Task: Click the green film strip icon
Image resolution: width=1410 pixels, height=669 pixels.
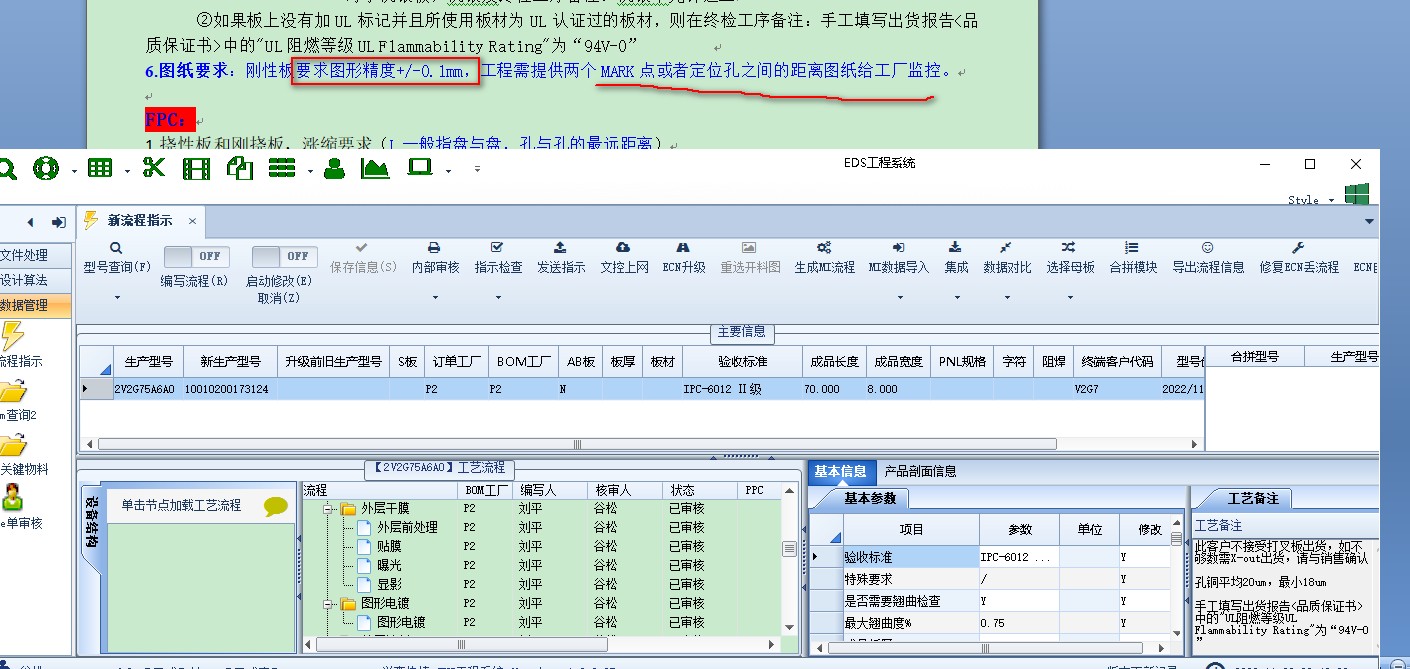Action: pos(196,168)
